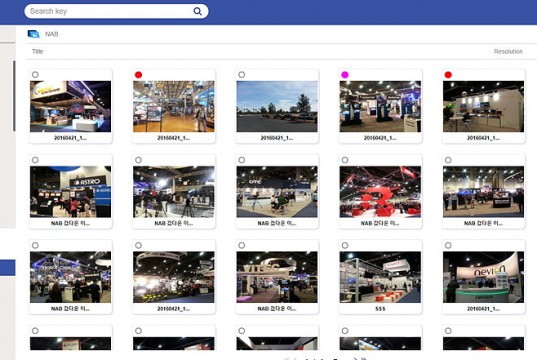Screen dimensions: 537x360
Task: Select the radio button on the nevion image
Action: click(448, 245)
